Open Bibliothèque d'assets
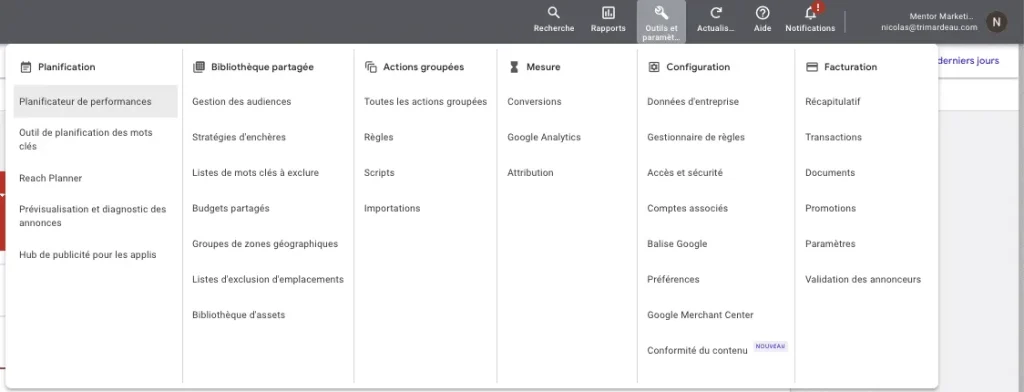1024x392 pixels. (x=238, y=315)
